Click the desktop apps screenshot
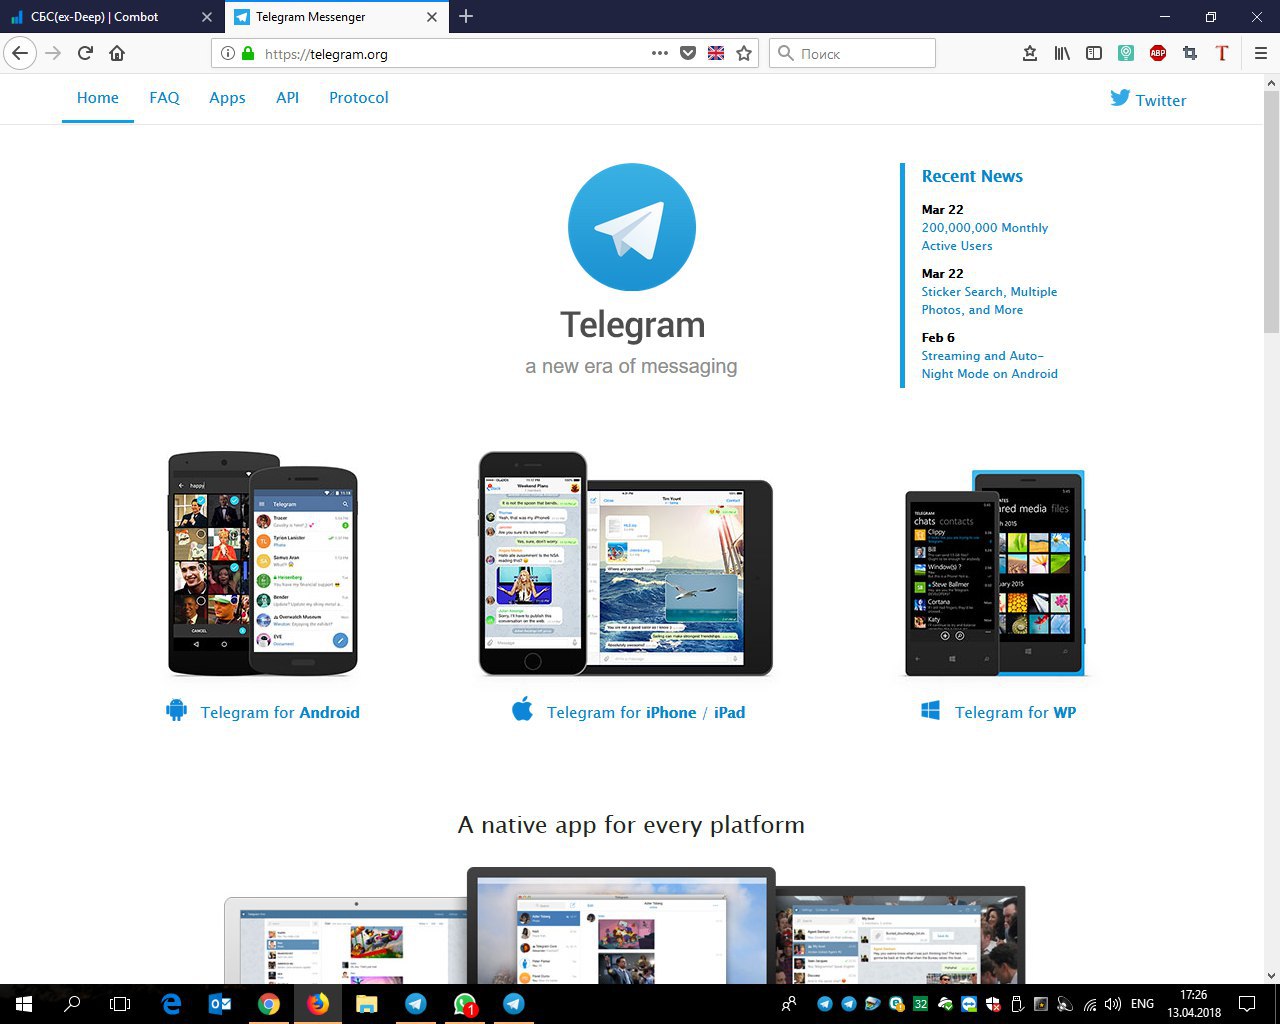The height and width of the screenshot is (1024, 1280). pos(625,926)
